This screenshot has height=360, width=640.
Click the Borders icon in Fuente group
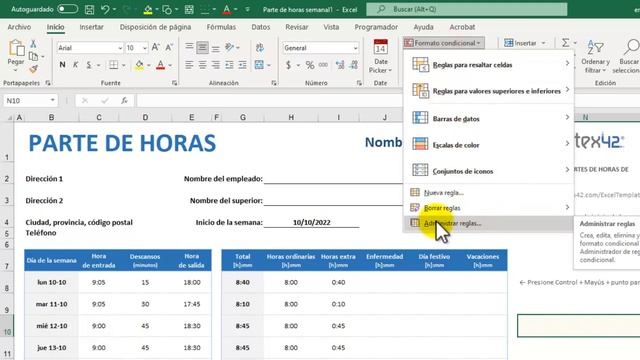(113, 65)
